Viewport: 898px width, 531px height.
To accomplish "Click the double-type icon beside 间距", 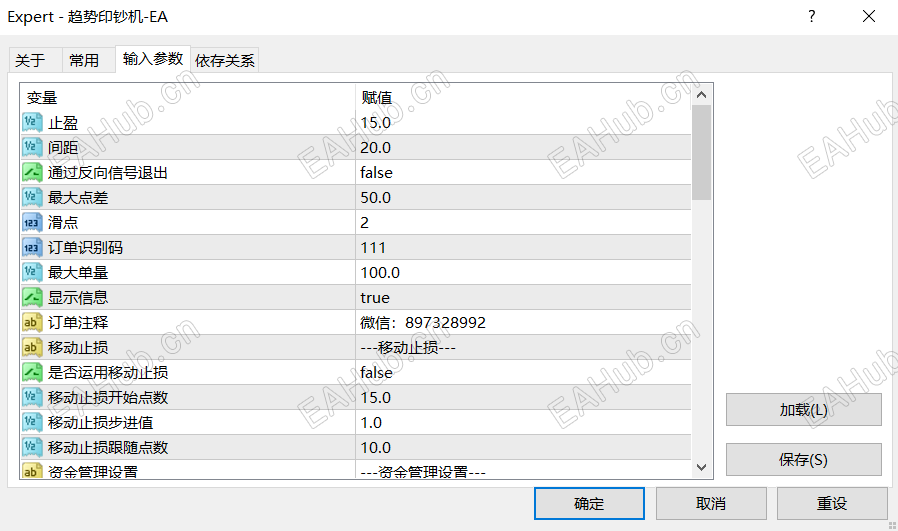I will click(32, 147).
